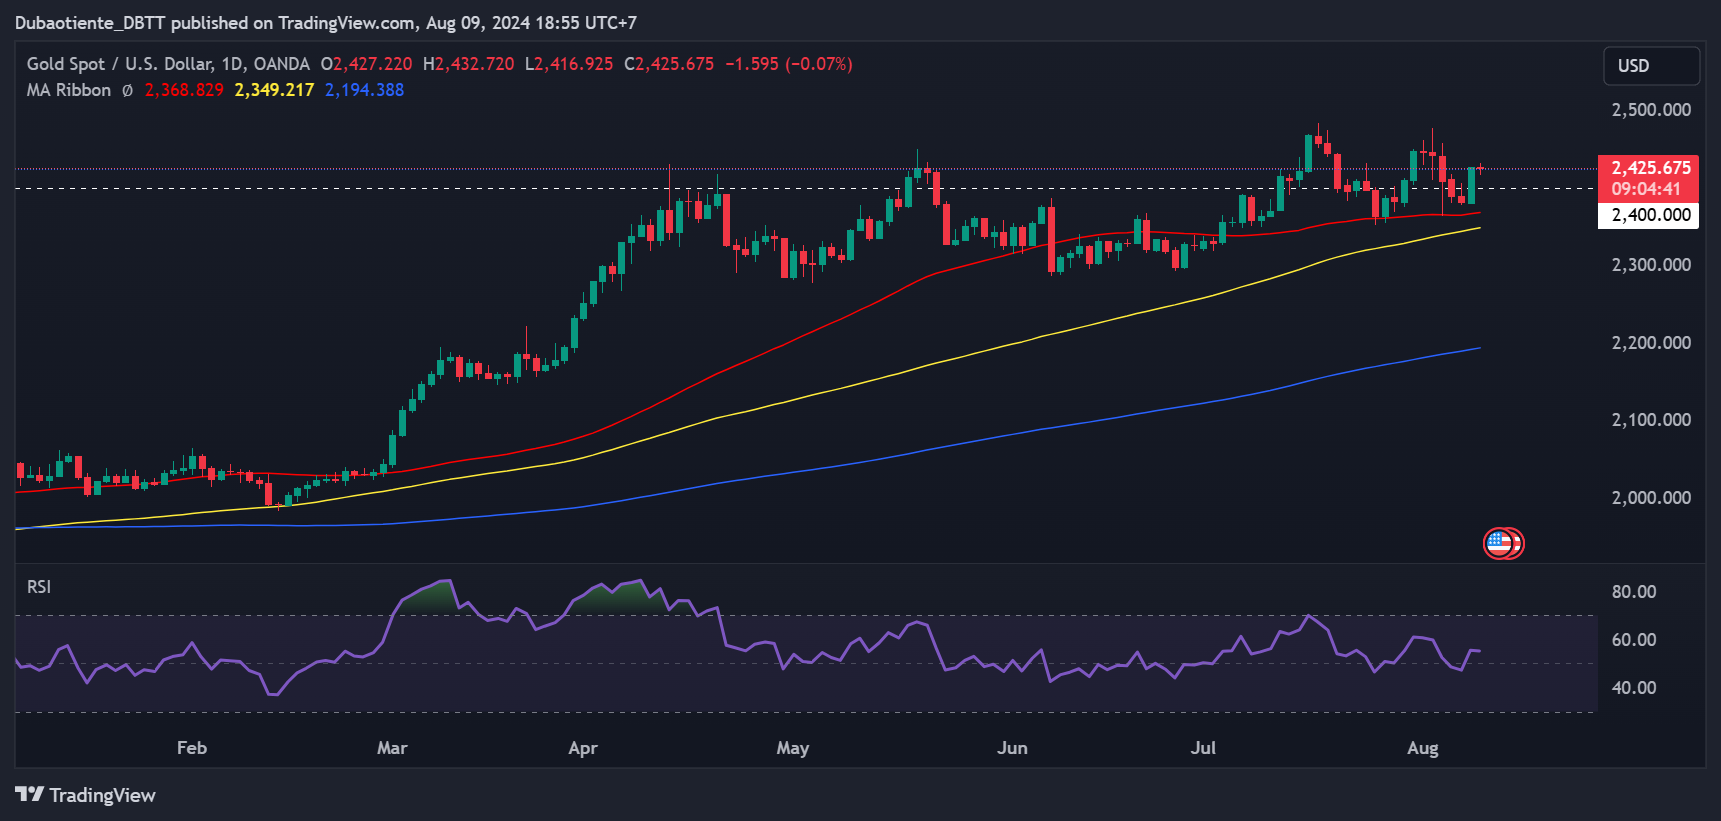Click the Feb label on the time axis

click(192, 748)
